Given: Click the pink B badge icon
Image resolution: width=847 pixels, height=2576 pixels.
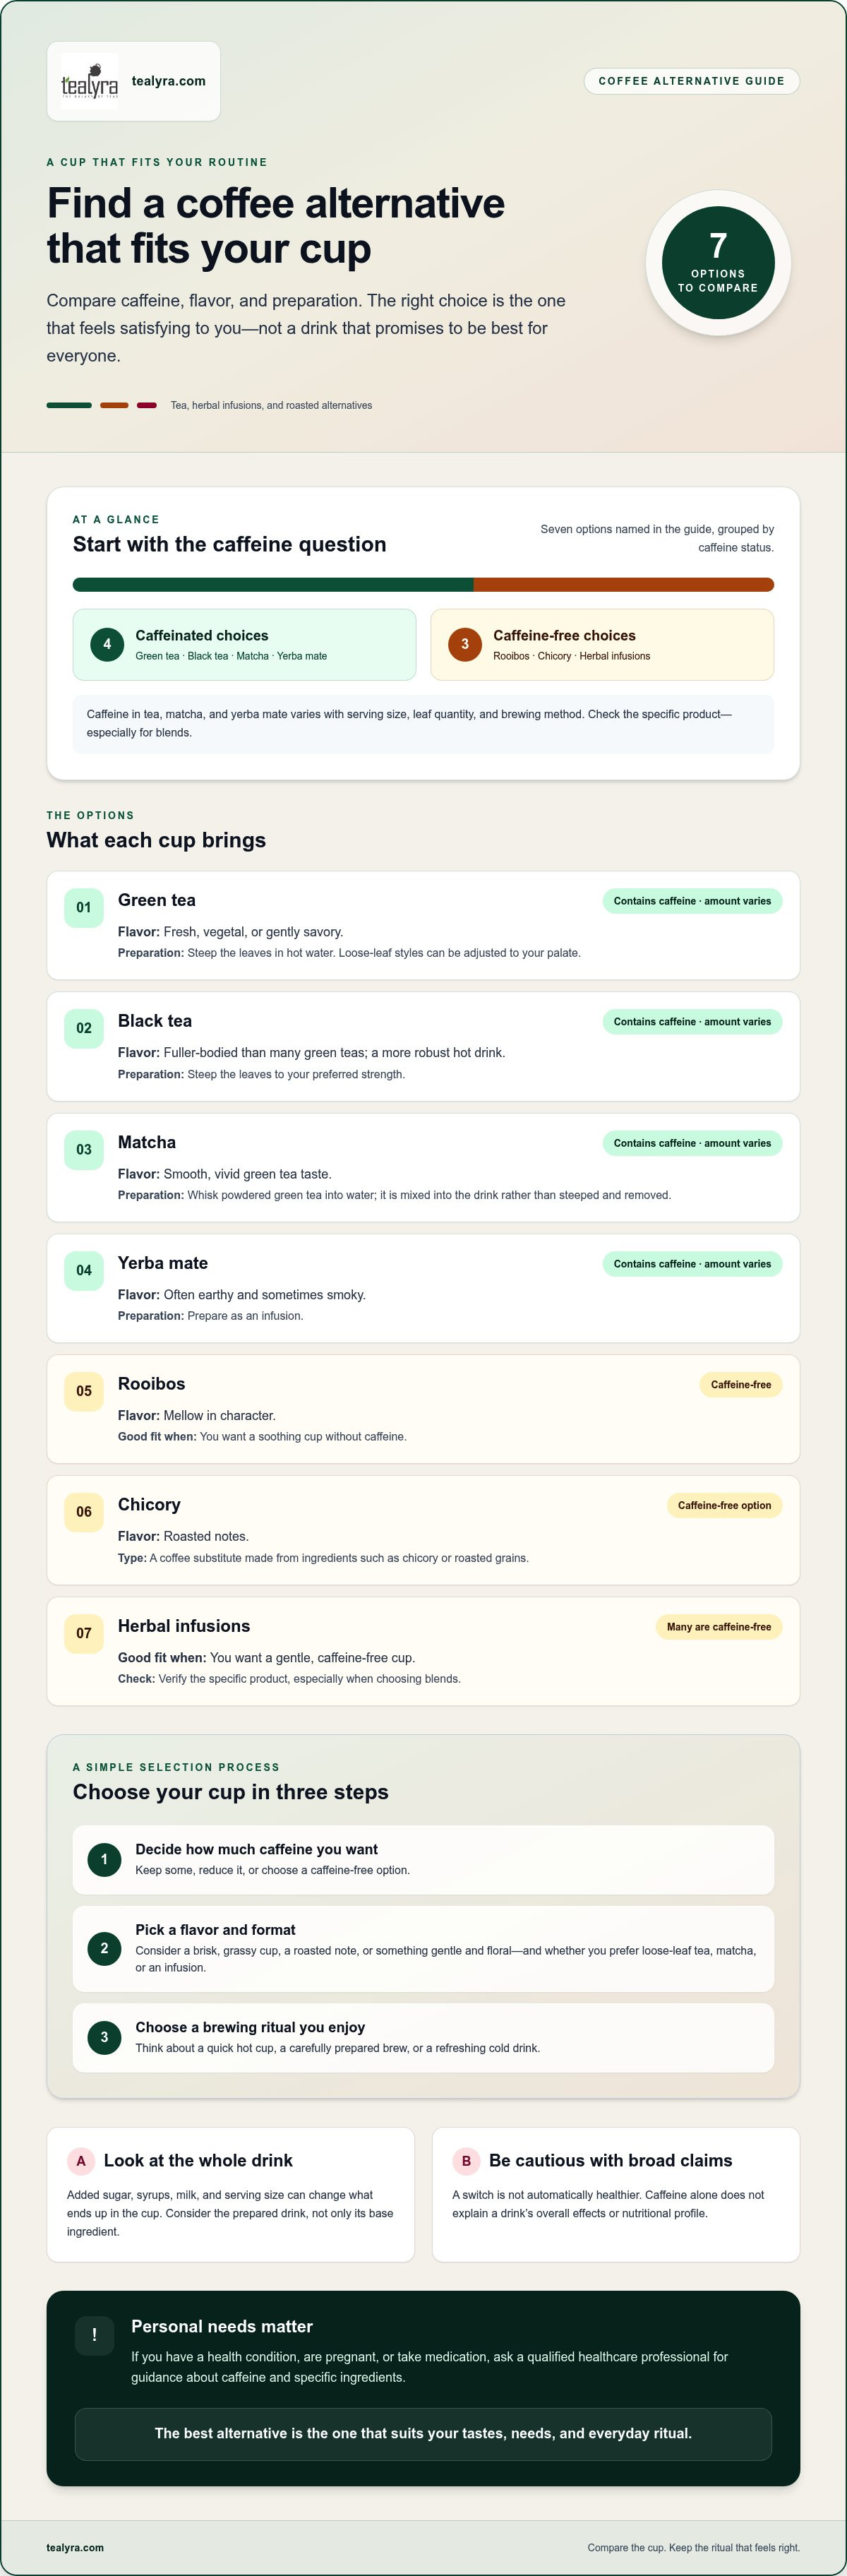Looking at the screenshot, I should pyautogui.click(x=466, y=2161).
